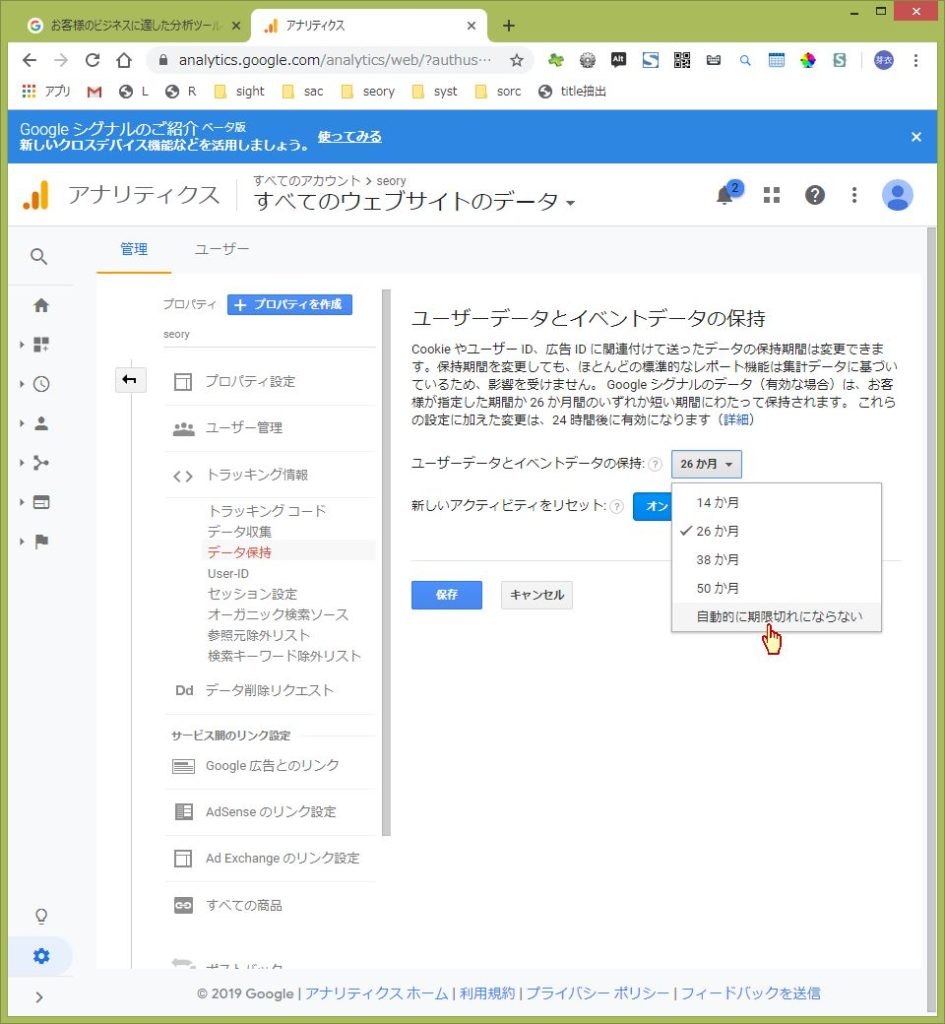The width and height of the screenshot is (945, 1024).
Task: Open Acquisition arrows icon in sidebar
Action: (x=41, y=463)
